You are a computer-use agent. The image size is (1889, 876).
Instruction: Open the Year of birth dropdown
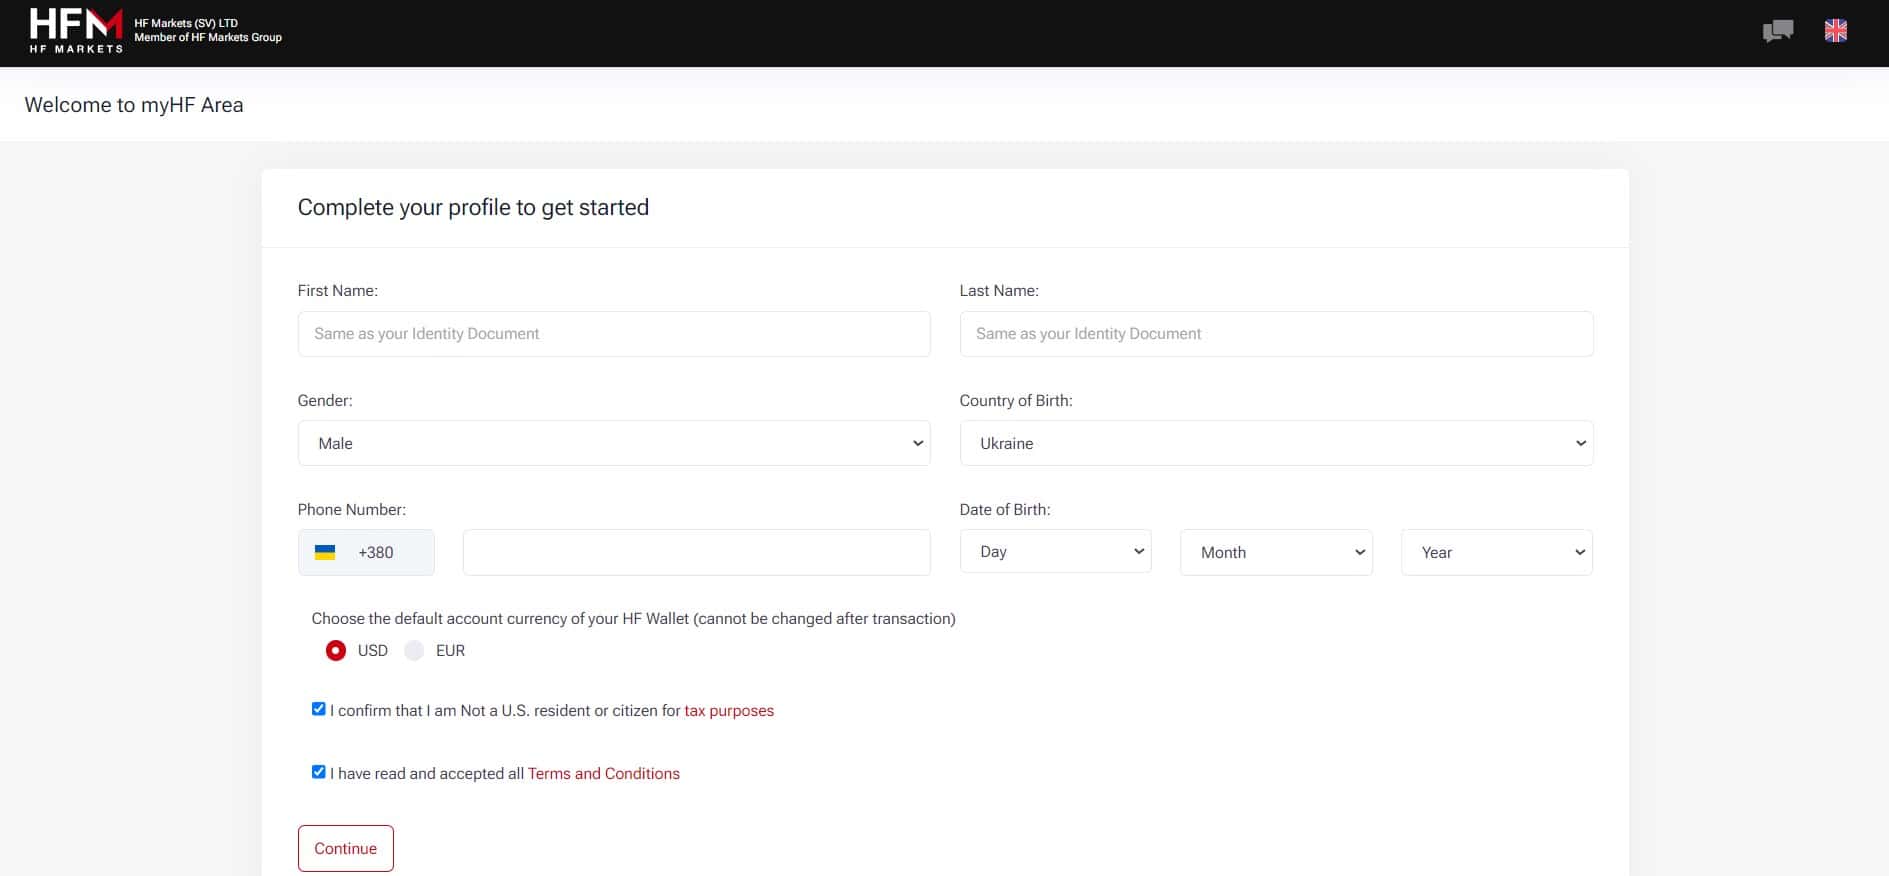point(1496,552)
